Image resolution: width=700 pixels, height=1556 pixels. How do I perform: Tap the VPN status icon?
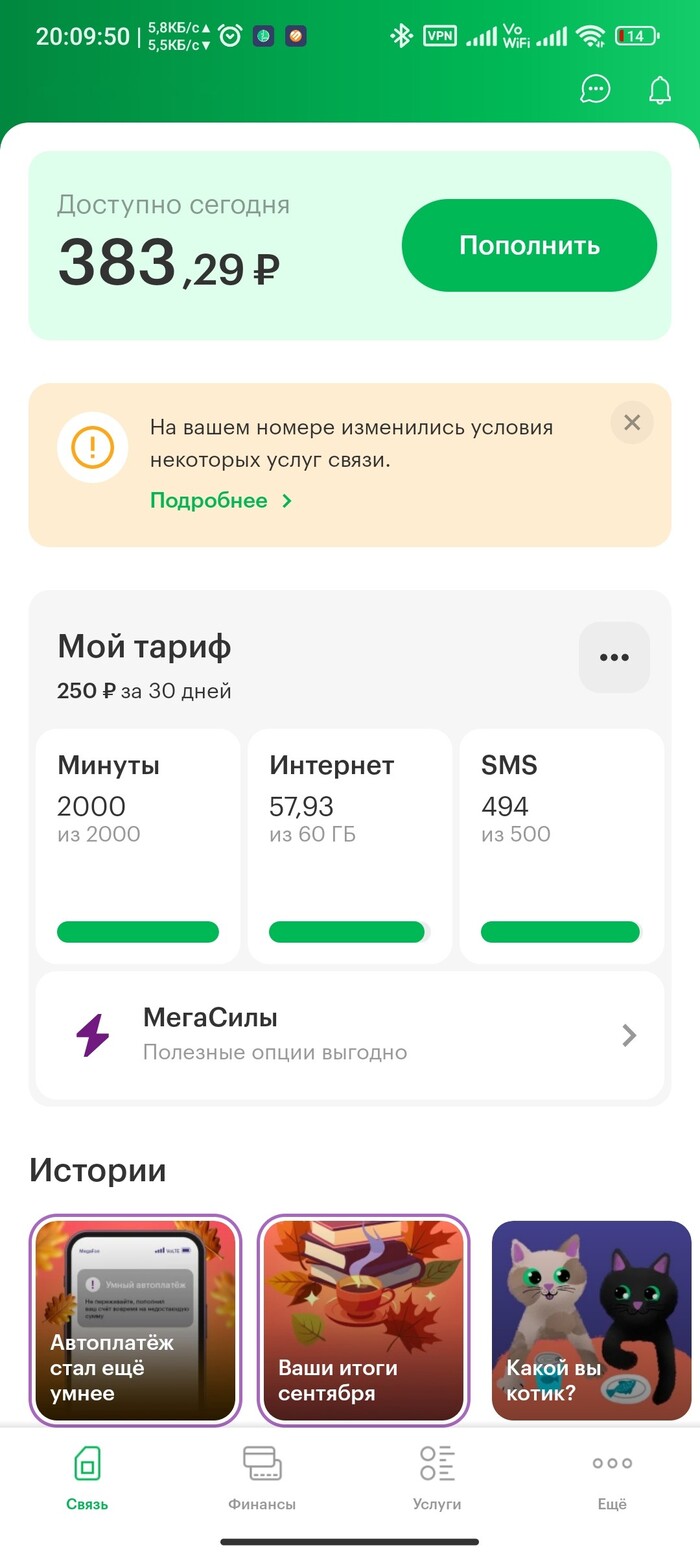tap(440, 36)
